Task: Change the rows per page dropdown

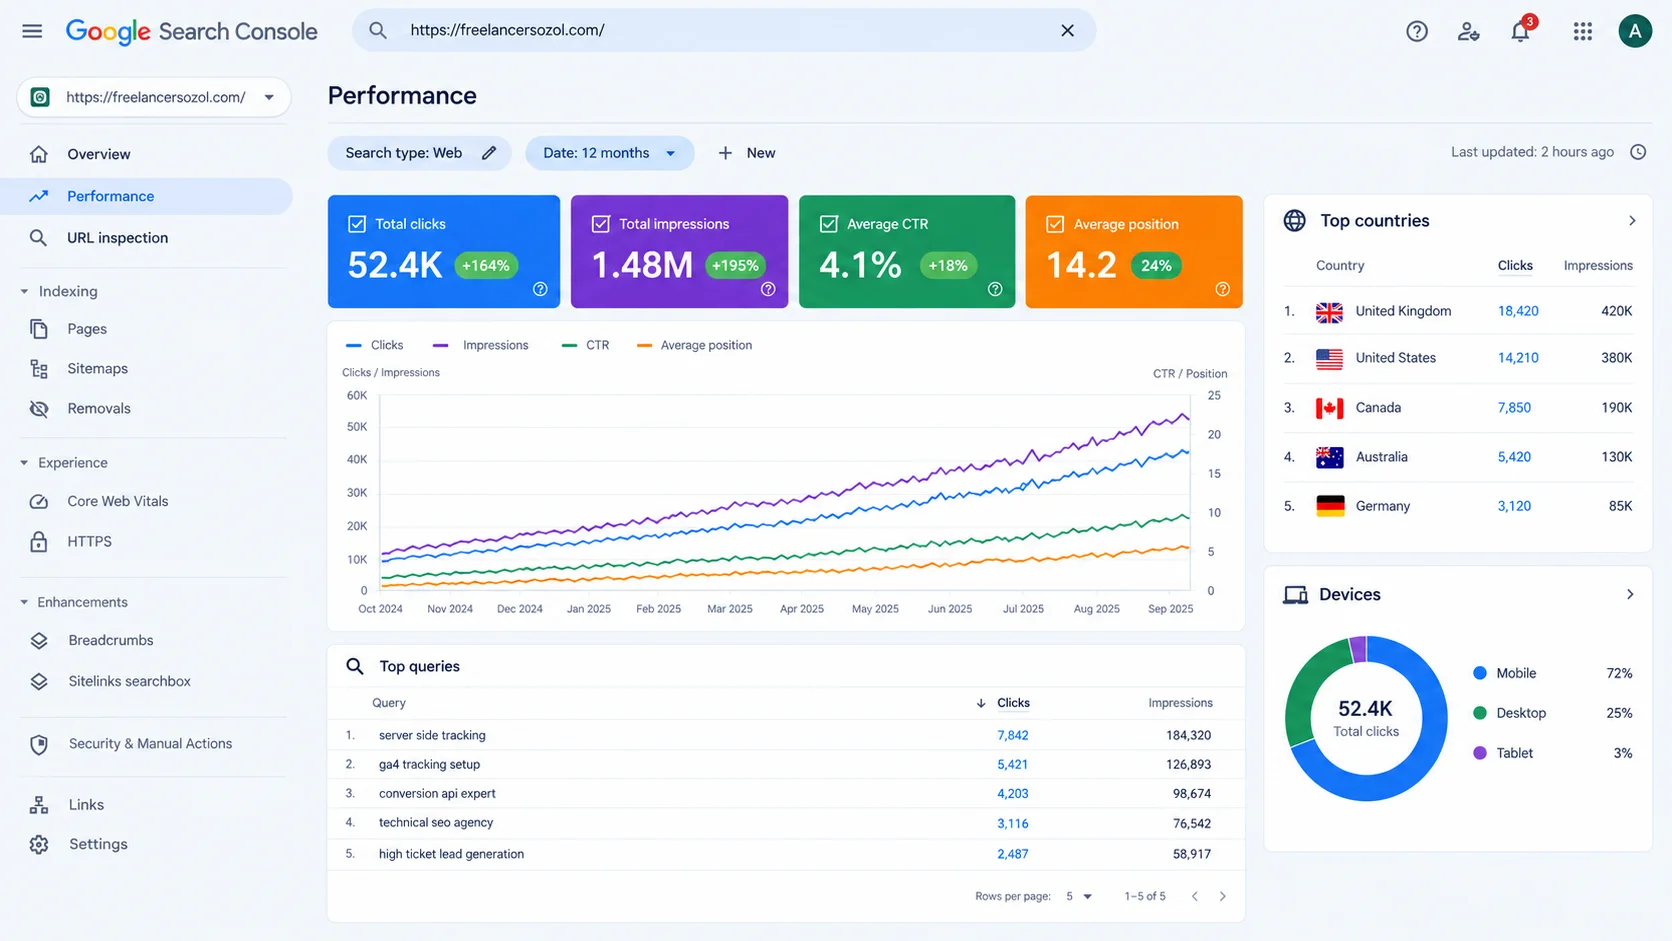Action: tap(1079, 896)
